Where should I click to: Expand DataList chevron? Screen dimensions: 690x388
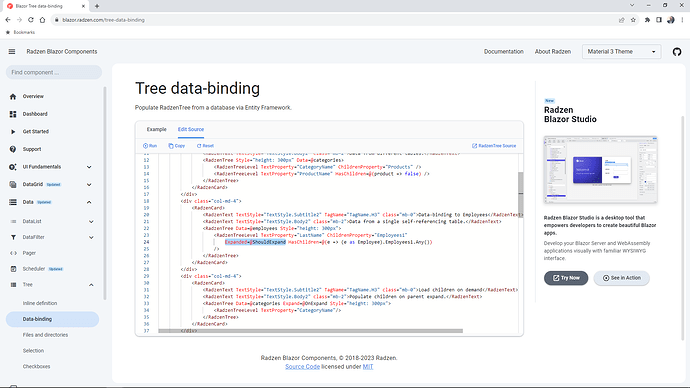[91, 221]
